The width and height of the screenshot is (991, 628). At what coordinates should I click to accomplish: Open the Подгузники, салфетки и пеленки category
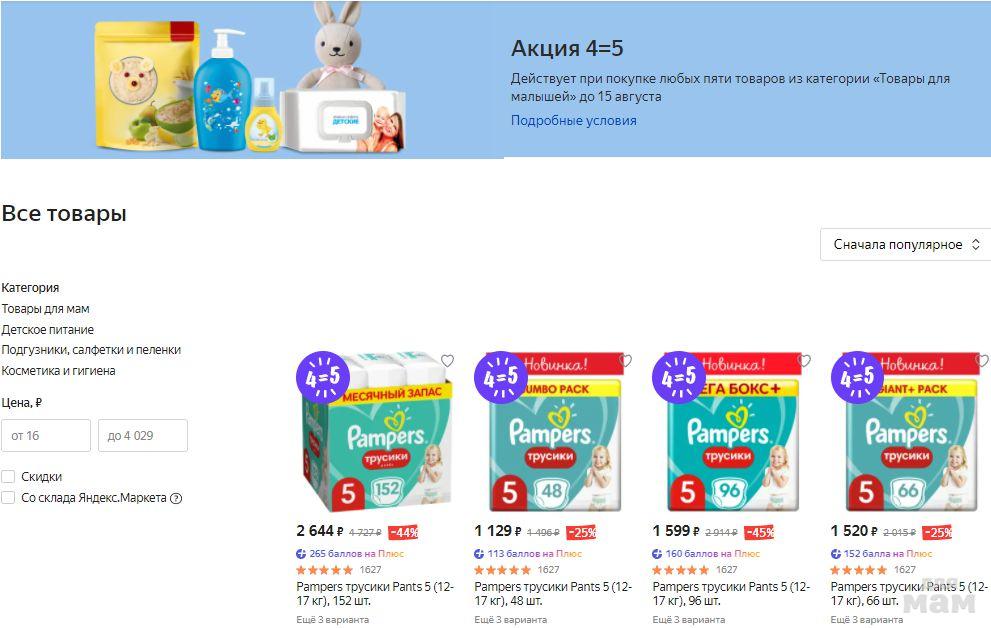coord(91,350)
